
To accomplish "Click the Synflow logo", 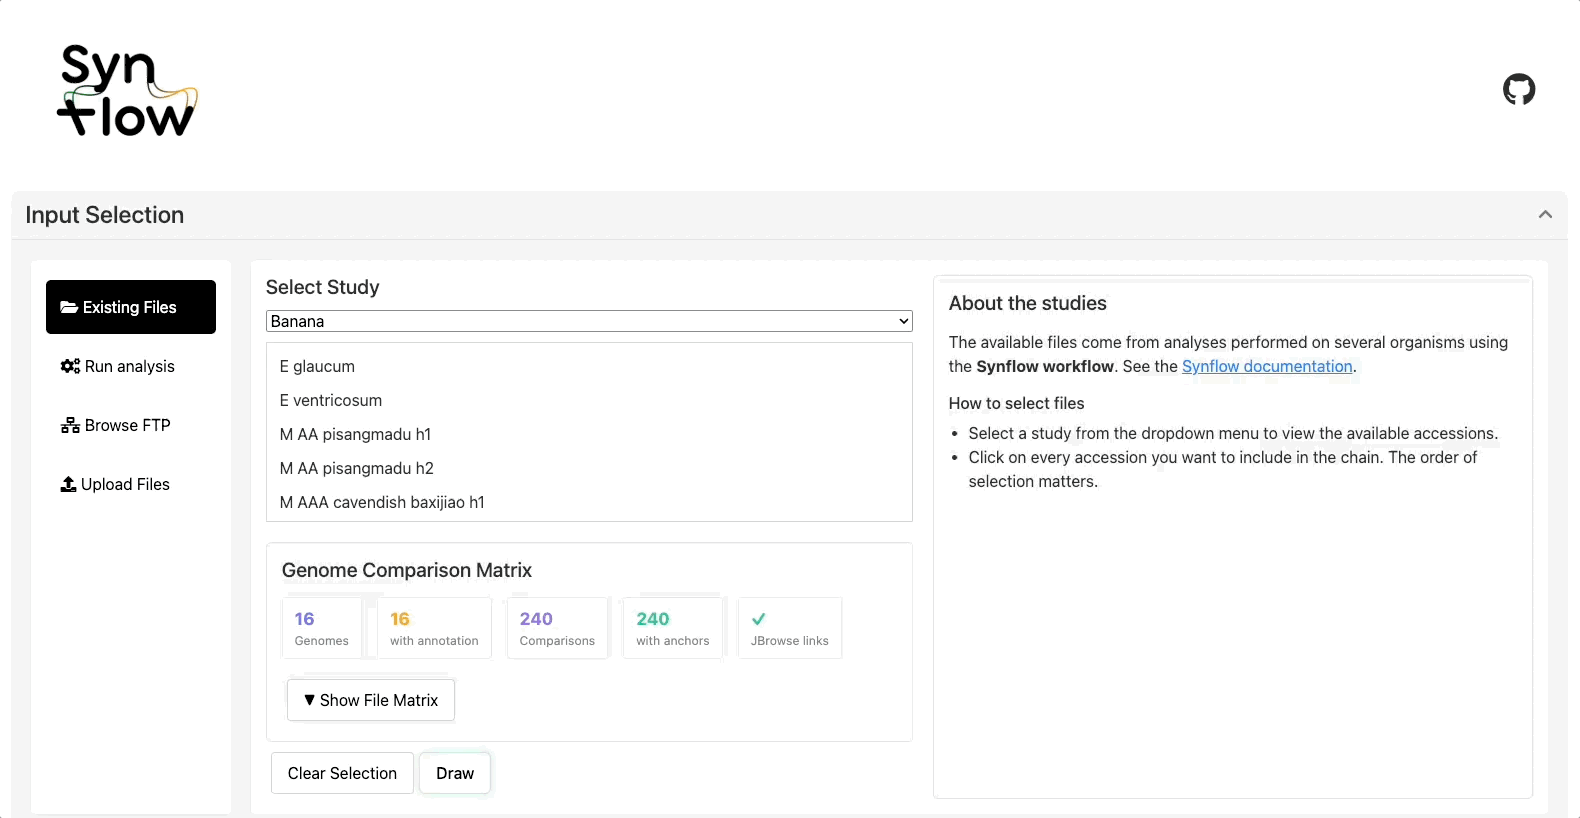I will pyautogui.click(x=127, y=90).
